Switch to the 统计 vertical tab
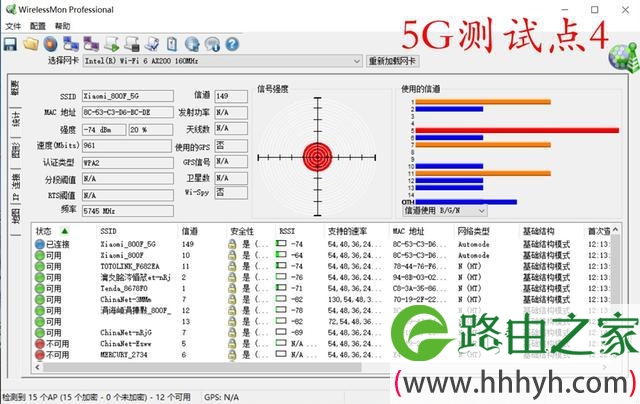Screen dimensions: 640x404 click(x=15, y=120)
